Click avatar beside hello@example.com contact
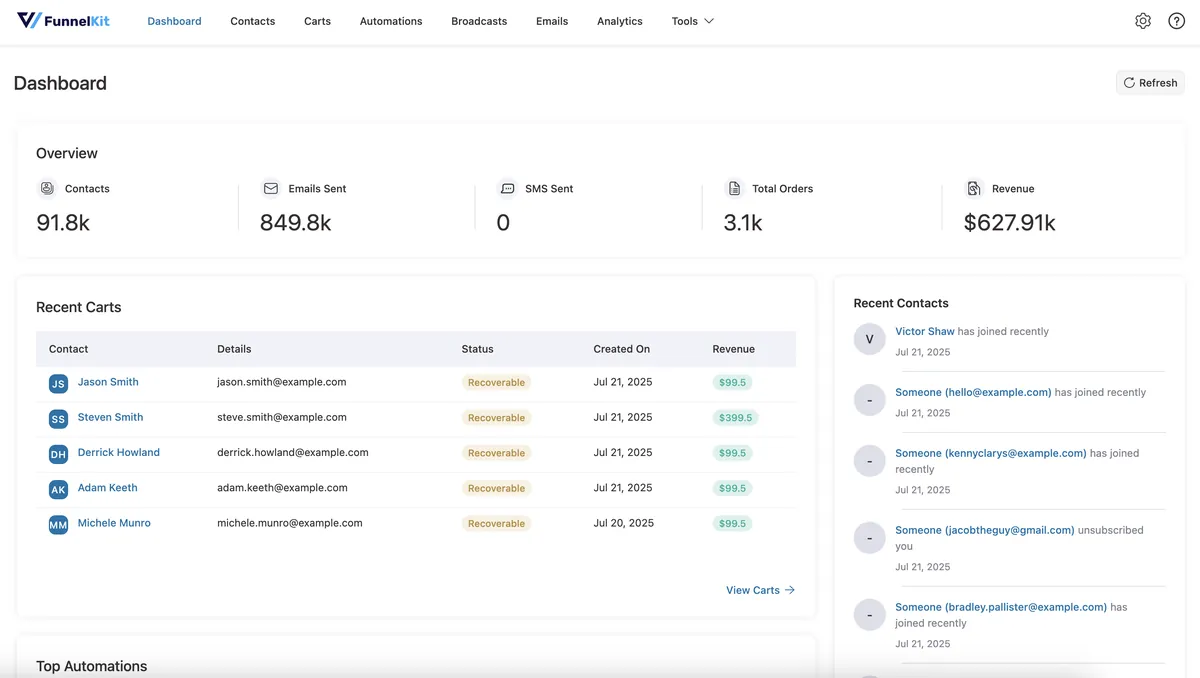This screenshot has width=1200, height=678. (x=869, y=400)
